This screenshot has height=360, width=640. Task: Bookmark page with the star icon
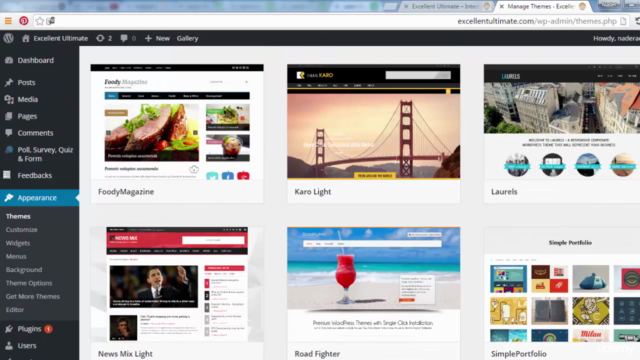point(40,21)
